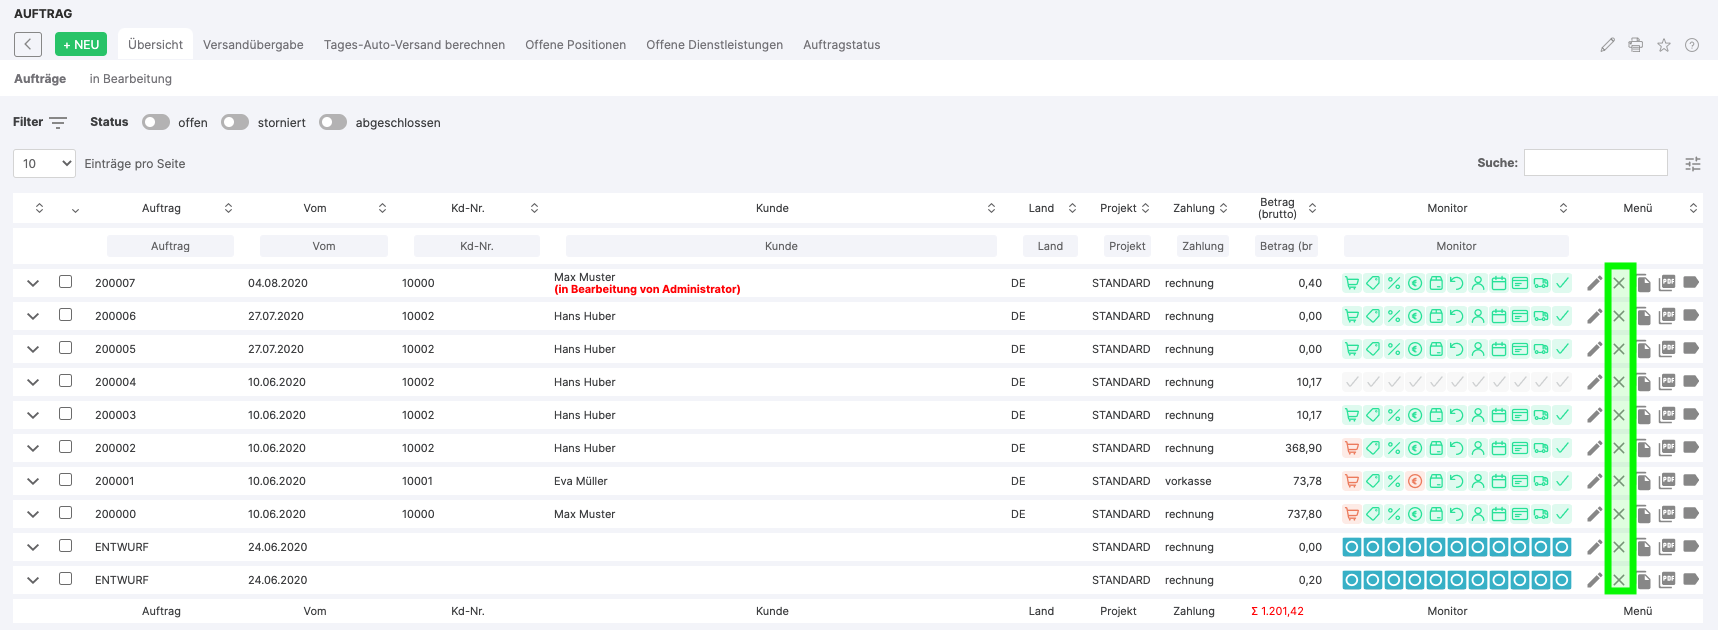Expand the row details for order 200007
This screenshot has width=1718, height=630.
[33, 283]
